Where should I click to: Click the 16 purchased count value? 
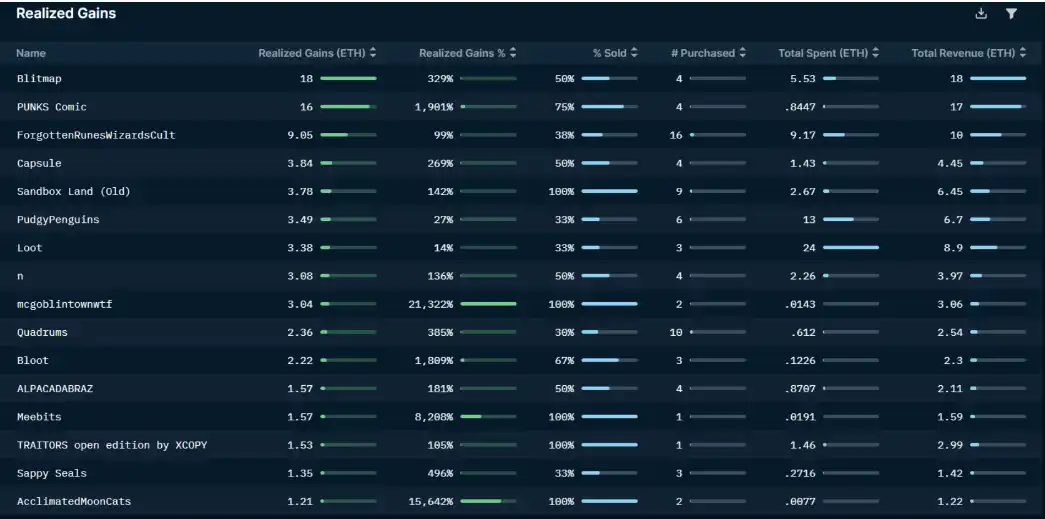pyautogui.click(x=676, y=135)
